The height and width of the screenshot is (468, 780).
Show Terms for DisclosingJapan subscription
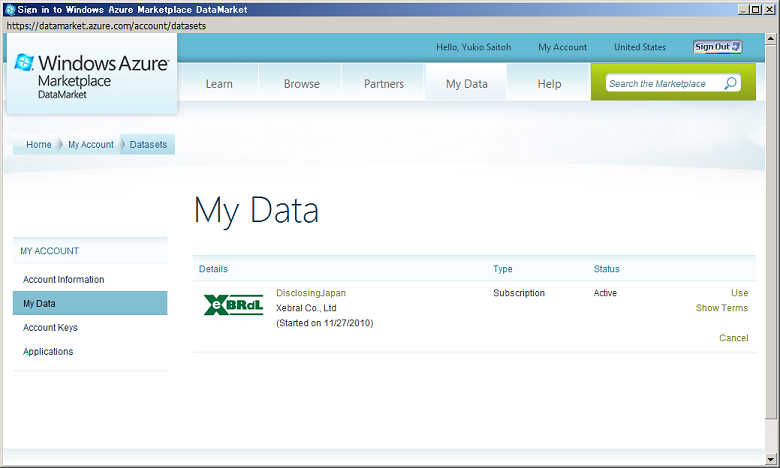(x=721, y=308)
